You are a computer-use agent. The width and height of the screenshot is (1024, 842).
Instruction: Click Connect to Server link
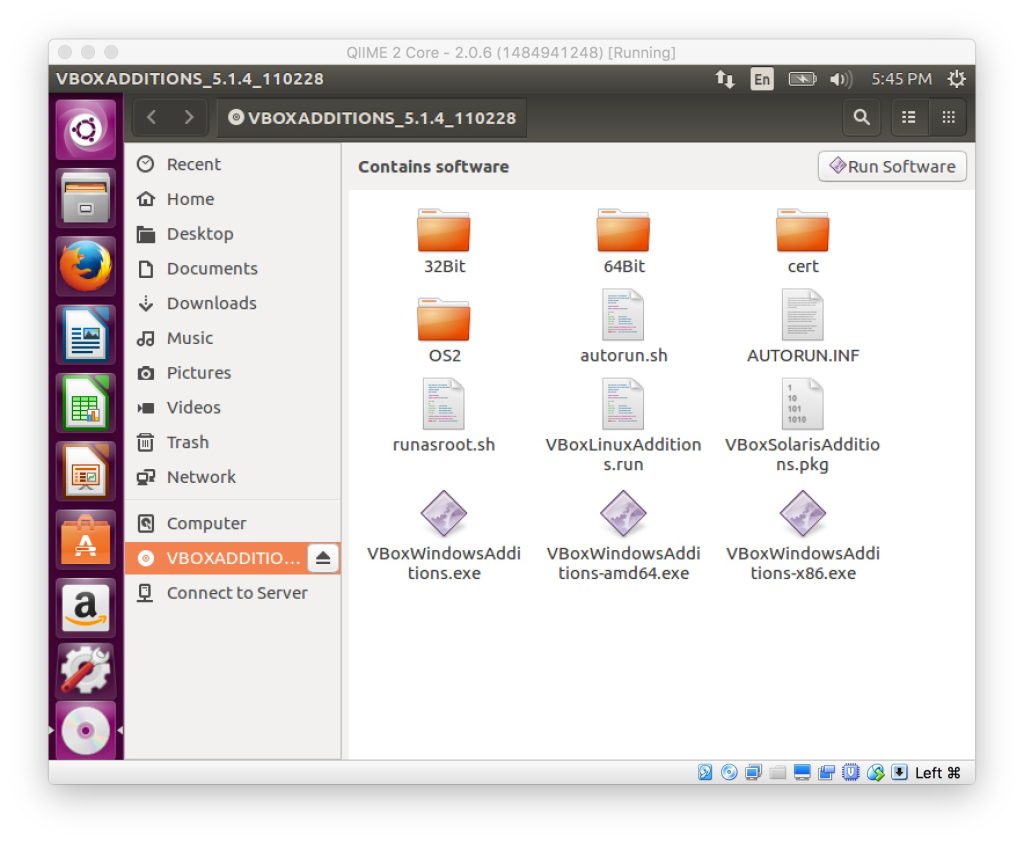pyautogui.click(x=237, y=593)
